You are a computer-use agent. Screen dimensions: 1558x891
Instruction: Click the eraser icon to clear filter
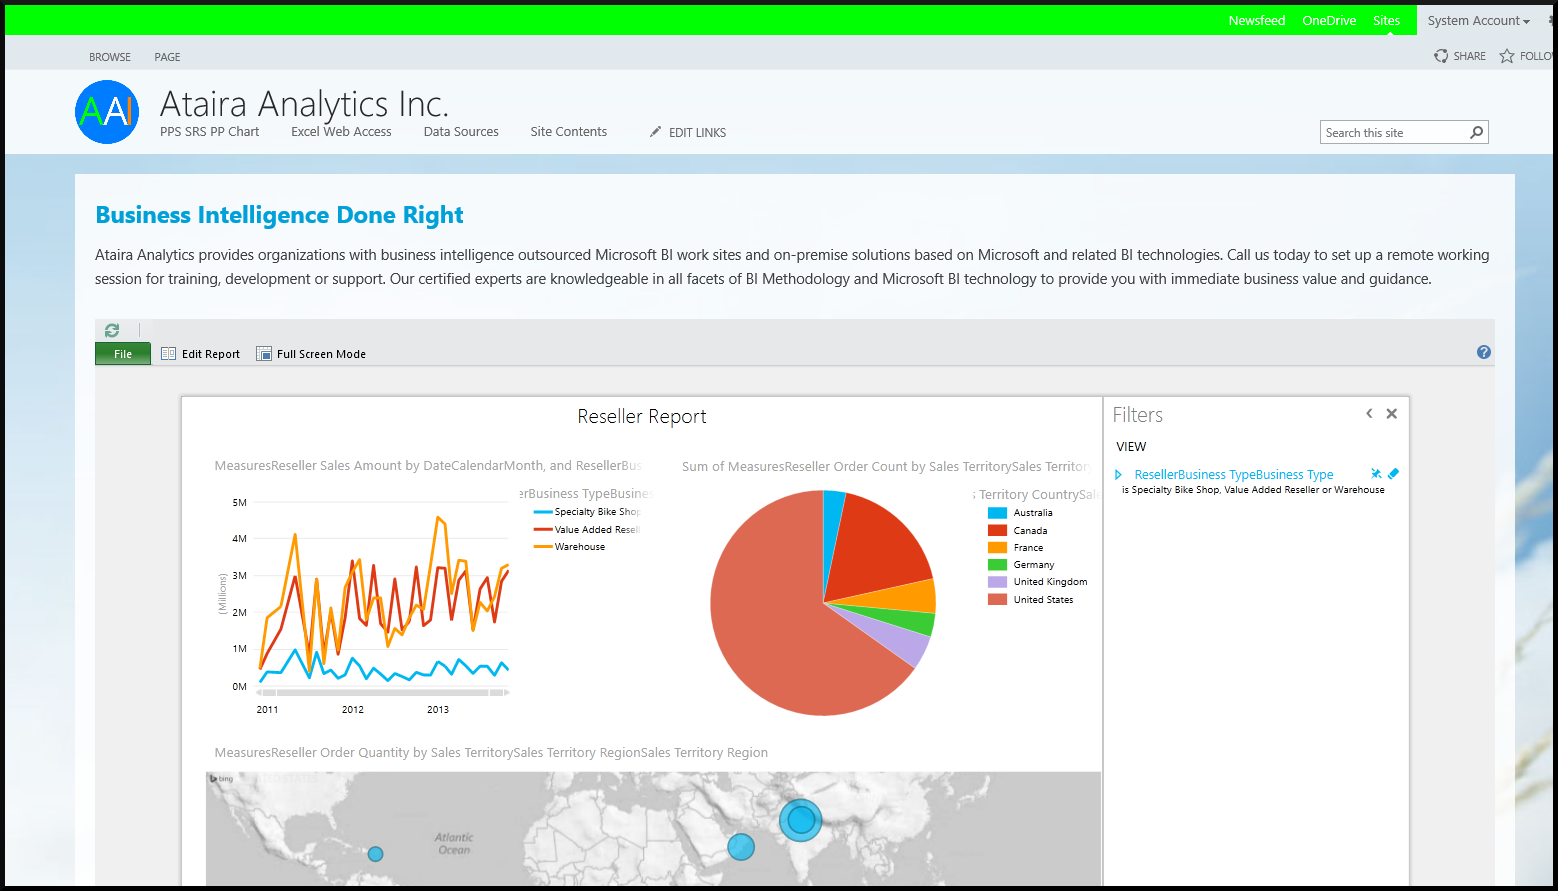1393,474
